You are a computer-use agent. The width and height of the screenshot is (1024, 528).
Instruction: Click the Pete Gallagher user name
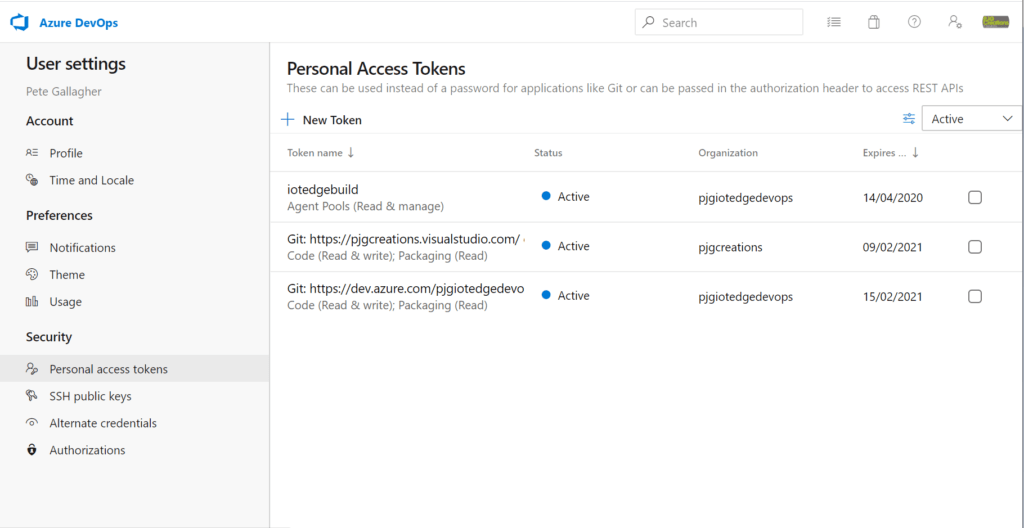click(63, 91)
